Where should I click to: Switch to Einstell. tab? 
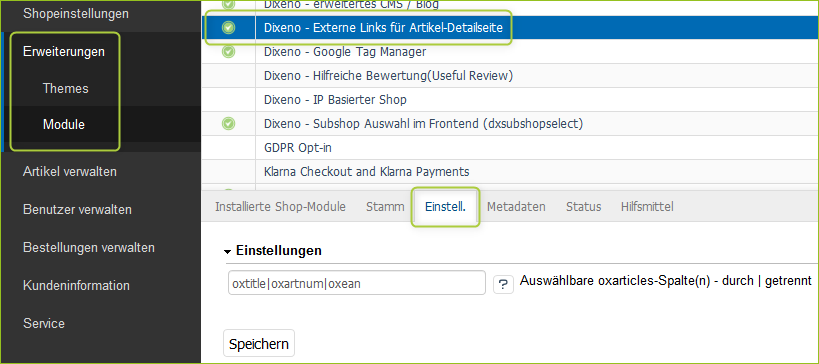pyautogui.click(x=445, y=207)
